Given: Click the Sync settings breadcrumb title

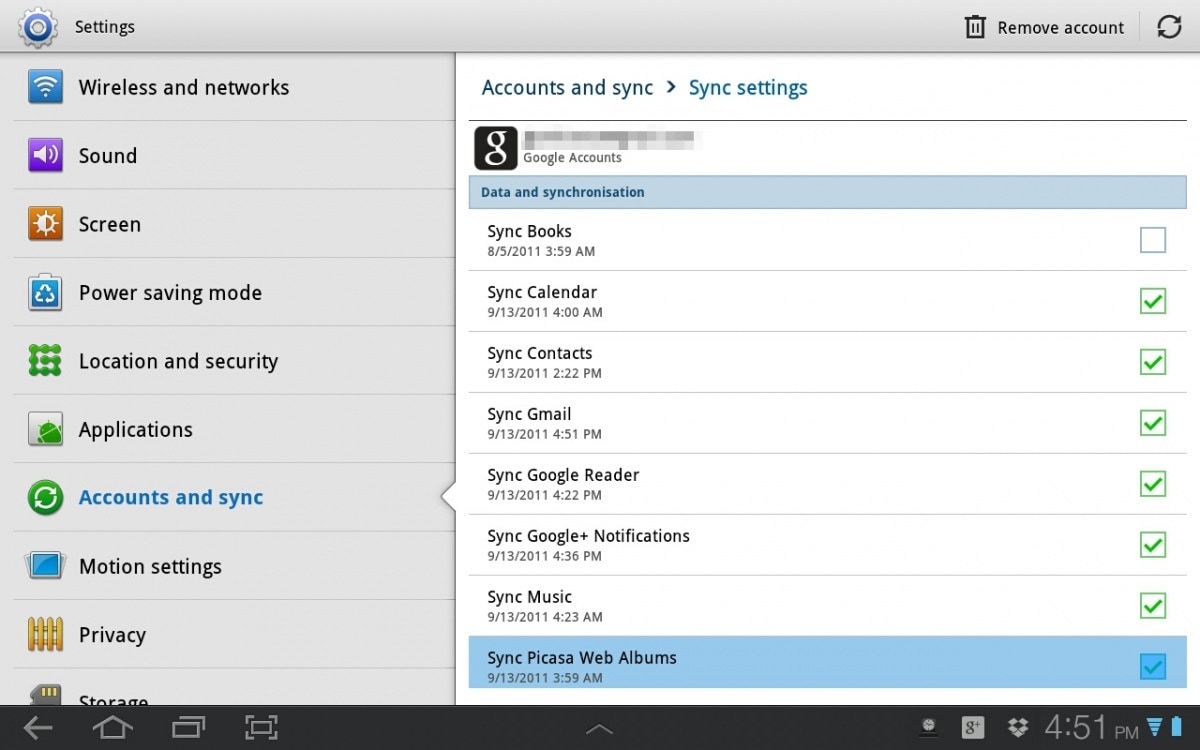Looking at the screenshot, I should 748,88.
